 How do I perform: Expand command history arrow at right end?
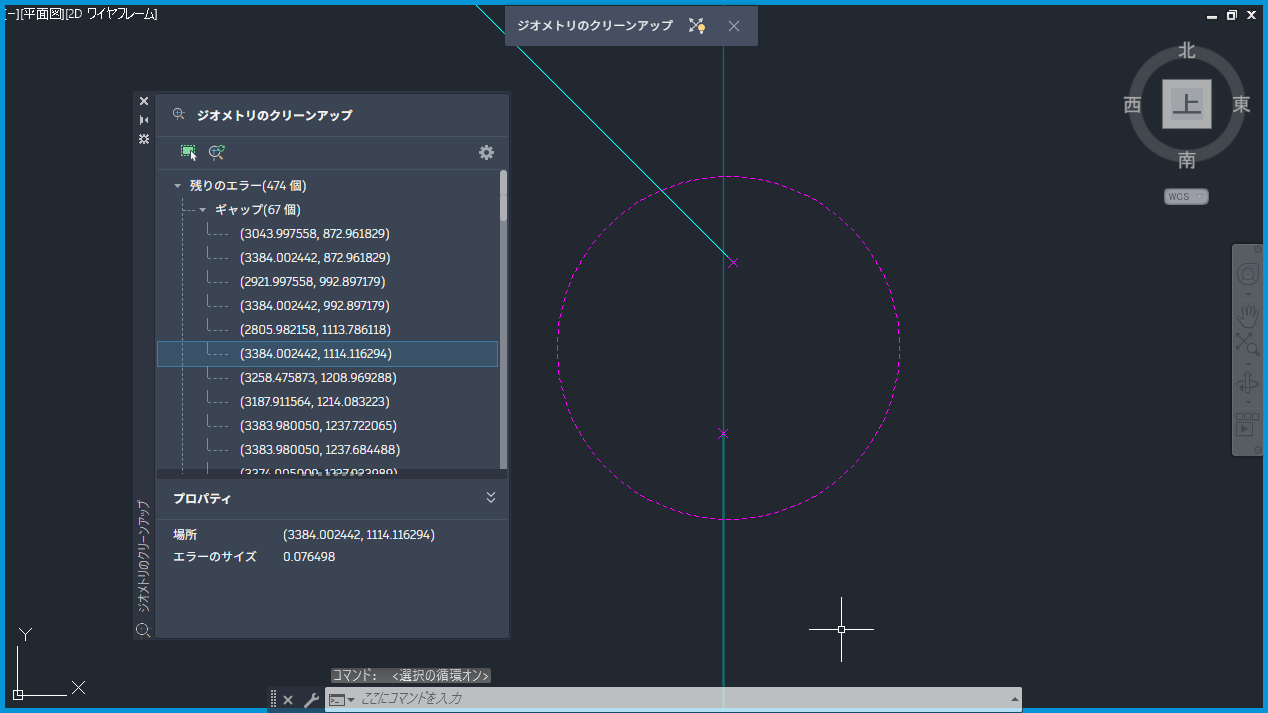pyautogui.click(x=1015, y=699)
